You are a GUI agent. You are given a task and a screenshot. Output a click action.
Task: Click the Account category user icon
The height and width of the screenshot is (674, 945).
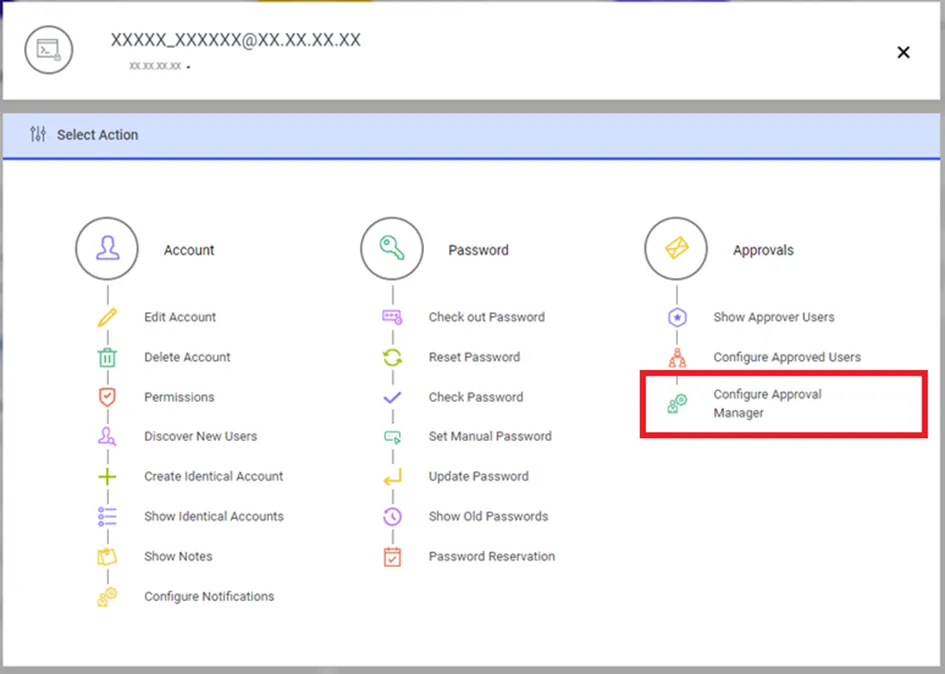coord(107,248)
